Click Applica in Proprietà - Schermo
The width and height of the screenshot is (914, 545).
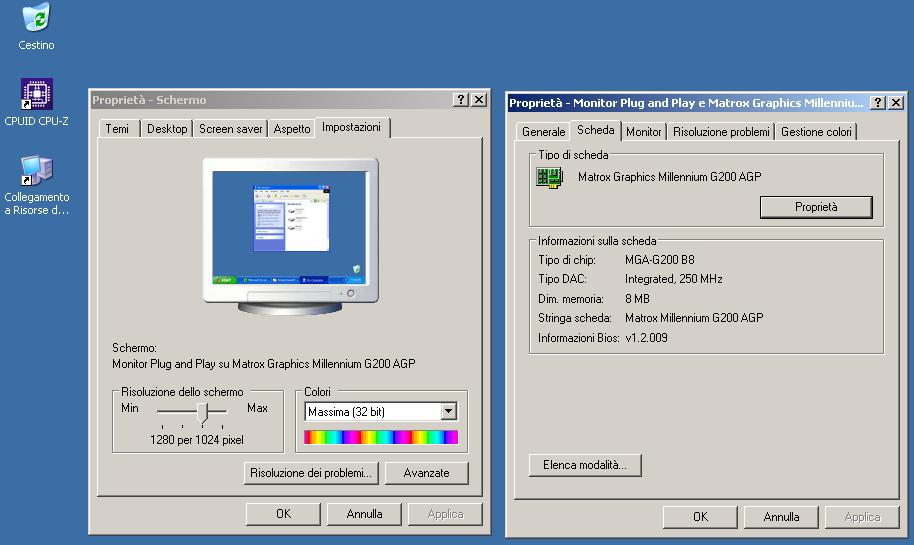(445, 514)
